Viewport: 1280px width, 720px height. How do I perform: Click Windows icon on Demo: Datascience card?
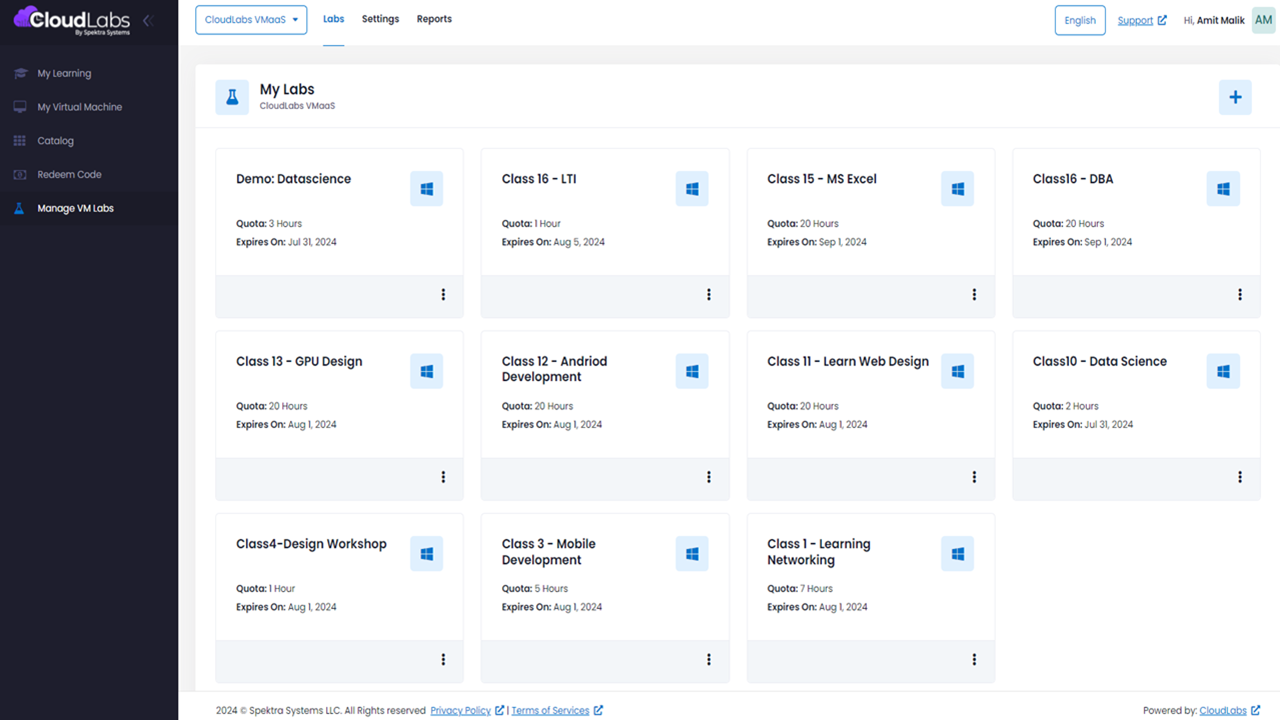tap(427, 189)
